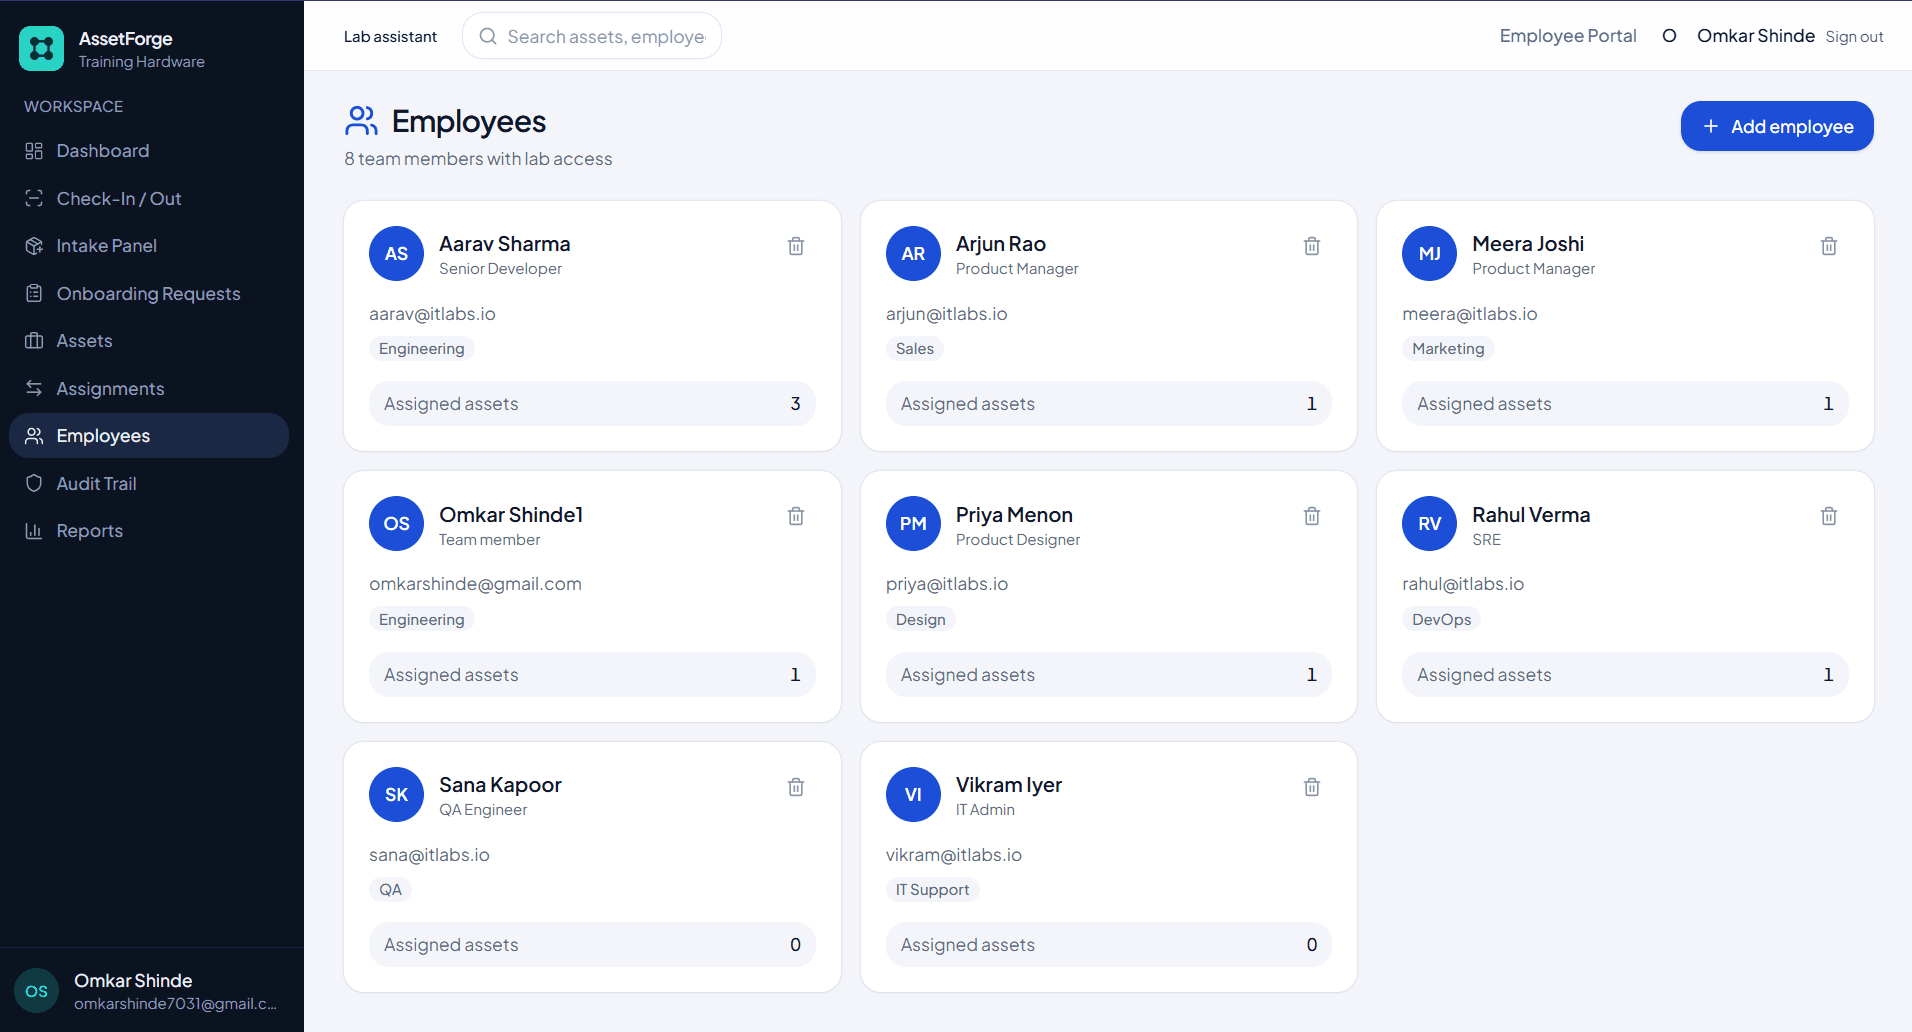
Task: Click the Sales tag on Arjun Rao
Action: (x=914, y=349)
